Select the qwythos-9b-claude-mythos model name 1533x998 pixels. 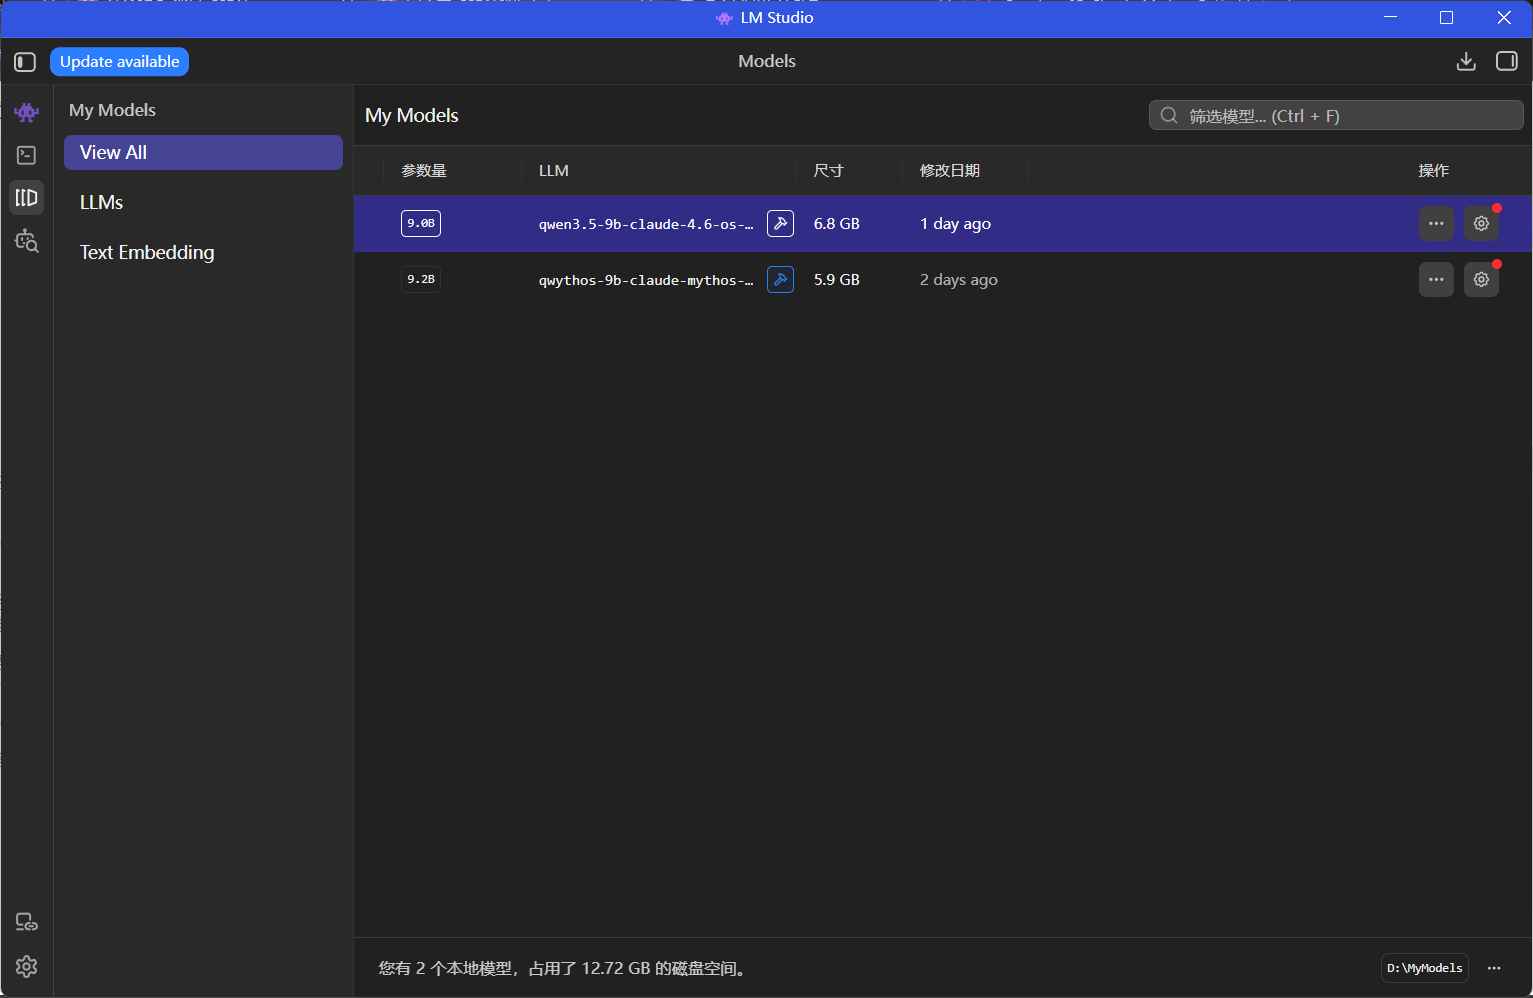pos(646,280)
